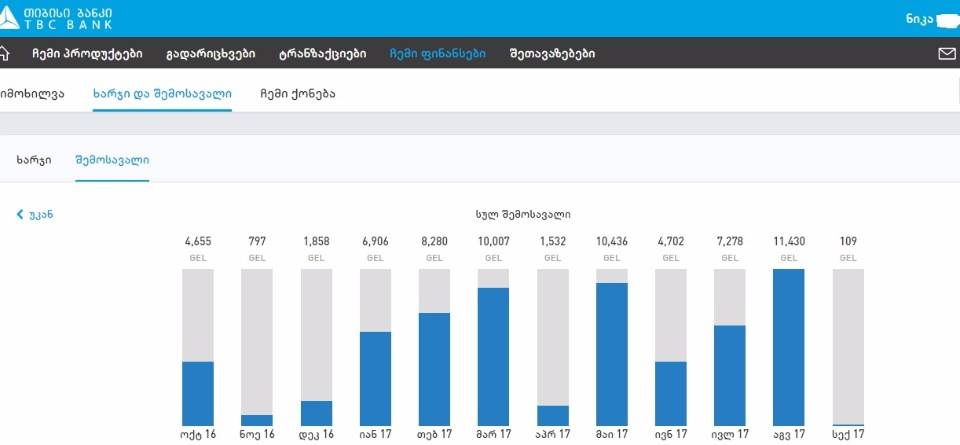This screenshot has height=445, width=960.
Task: Click the TBC Bank logo
Action: pos(56,18)
